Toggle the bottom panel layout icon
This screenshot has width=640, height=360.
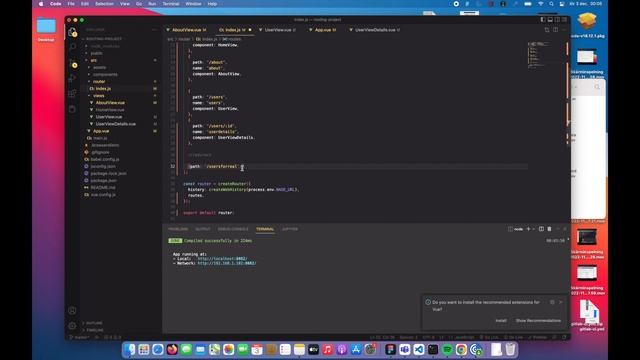(550, 20)
